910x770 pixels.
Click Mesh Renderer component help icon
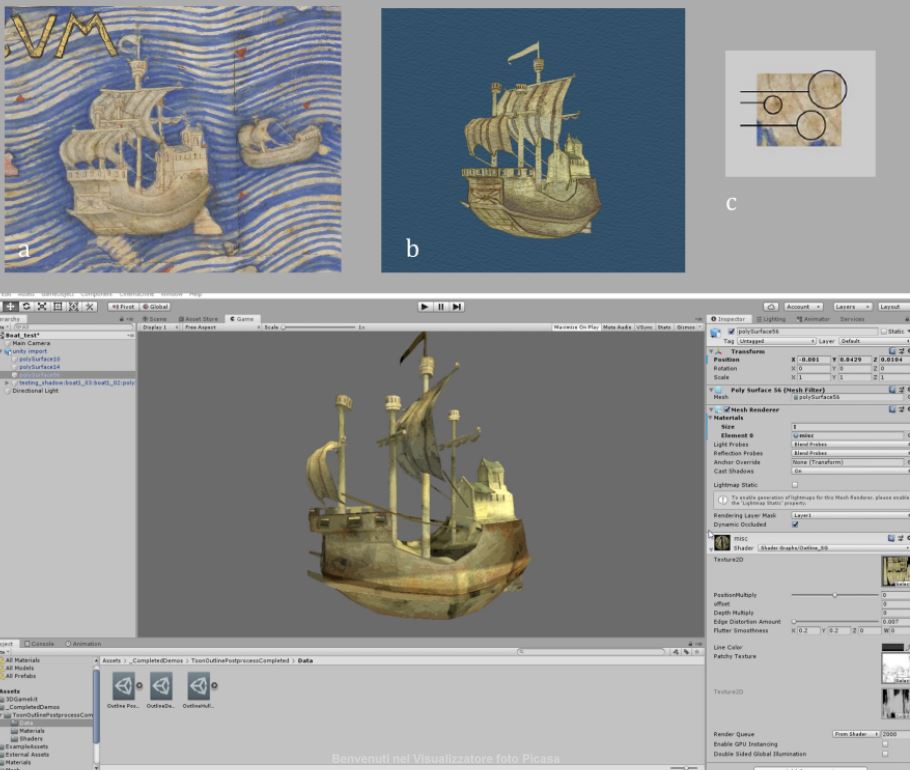coord(892,409)
